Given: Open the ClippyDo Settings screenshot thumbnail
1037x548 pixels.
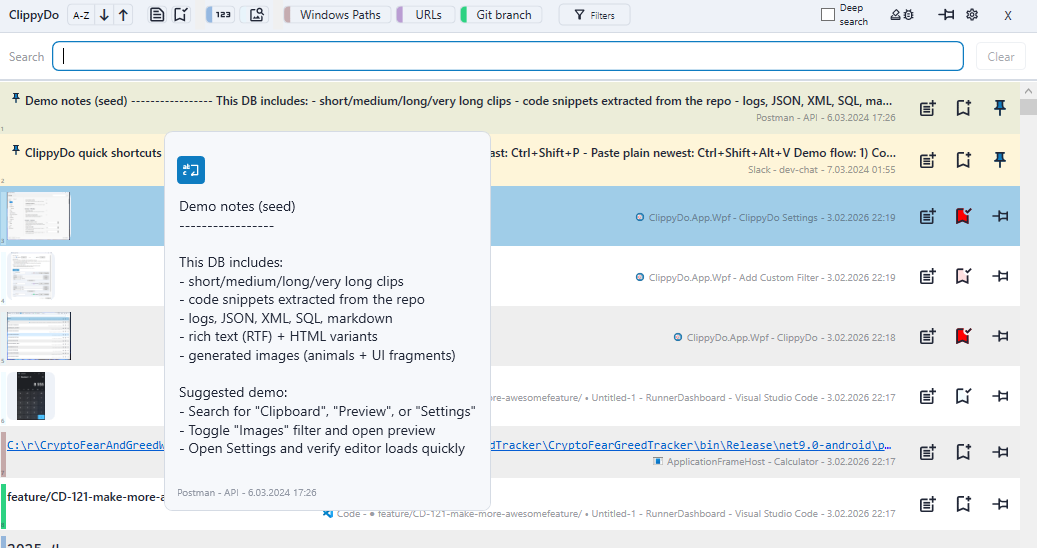Looking at the screenshot, I should [x=38, y=216].
